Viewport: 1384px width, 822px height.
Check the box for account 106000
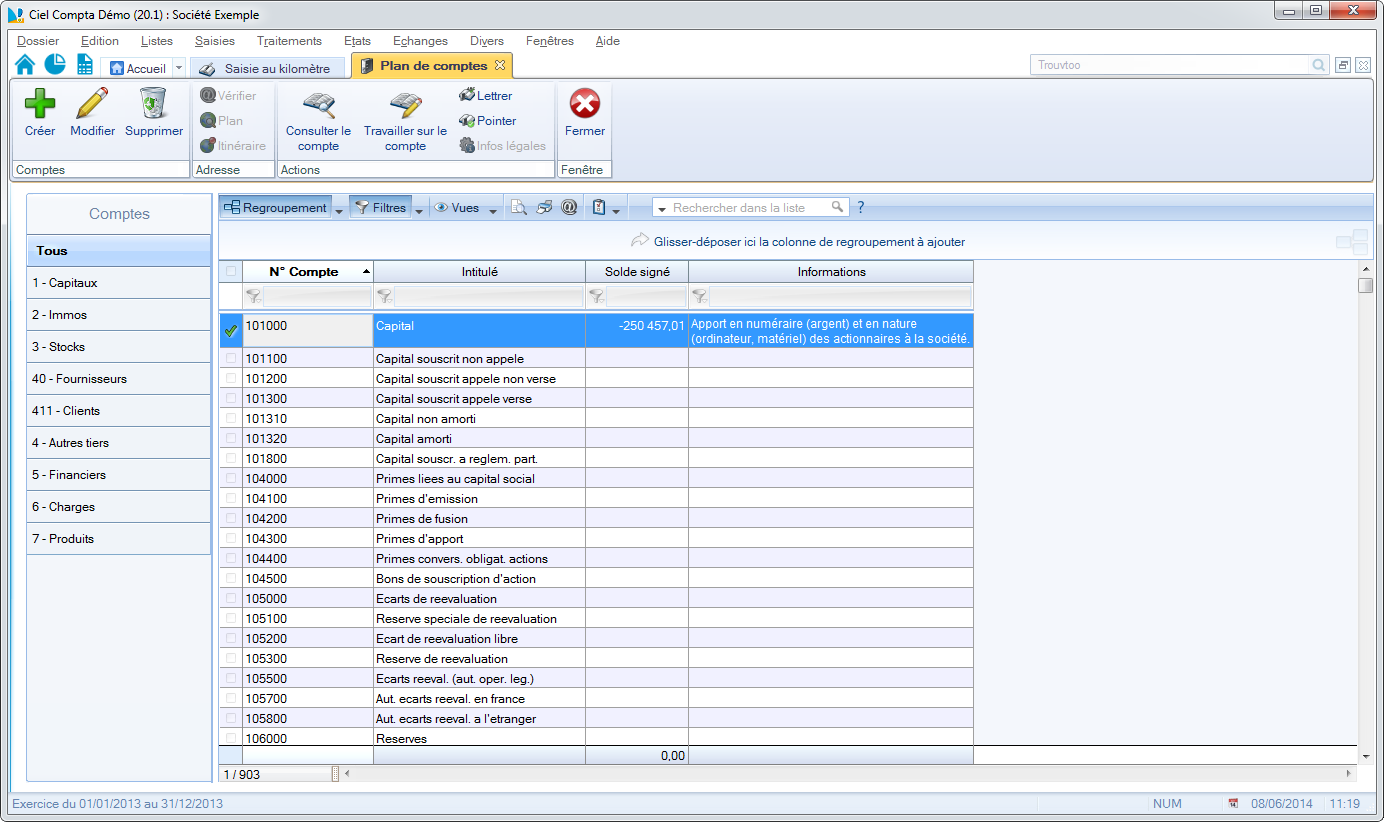pyautogui.click(x=232, y=738)
